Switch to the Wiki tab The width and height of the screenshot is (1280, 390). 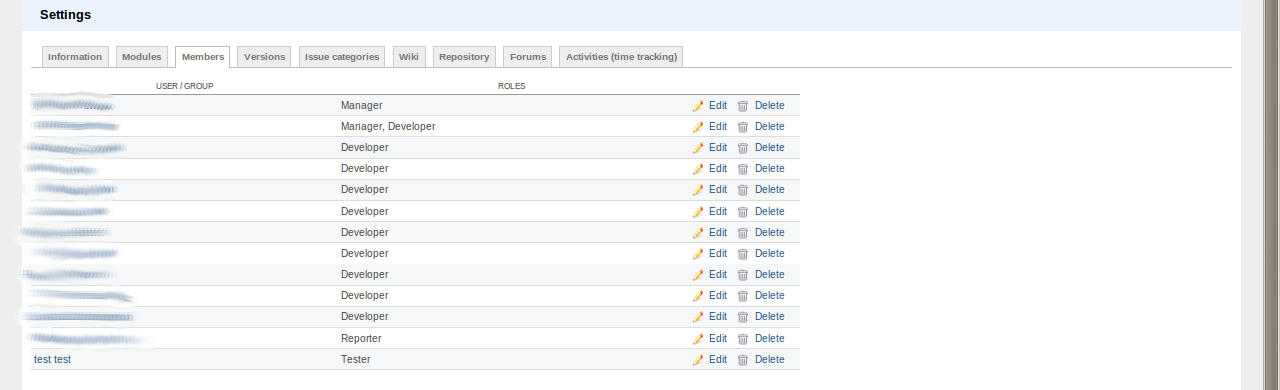[x=408, y=57]
